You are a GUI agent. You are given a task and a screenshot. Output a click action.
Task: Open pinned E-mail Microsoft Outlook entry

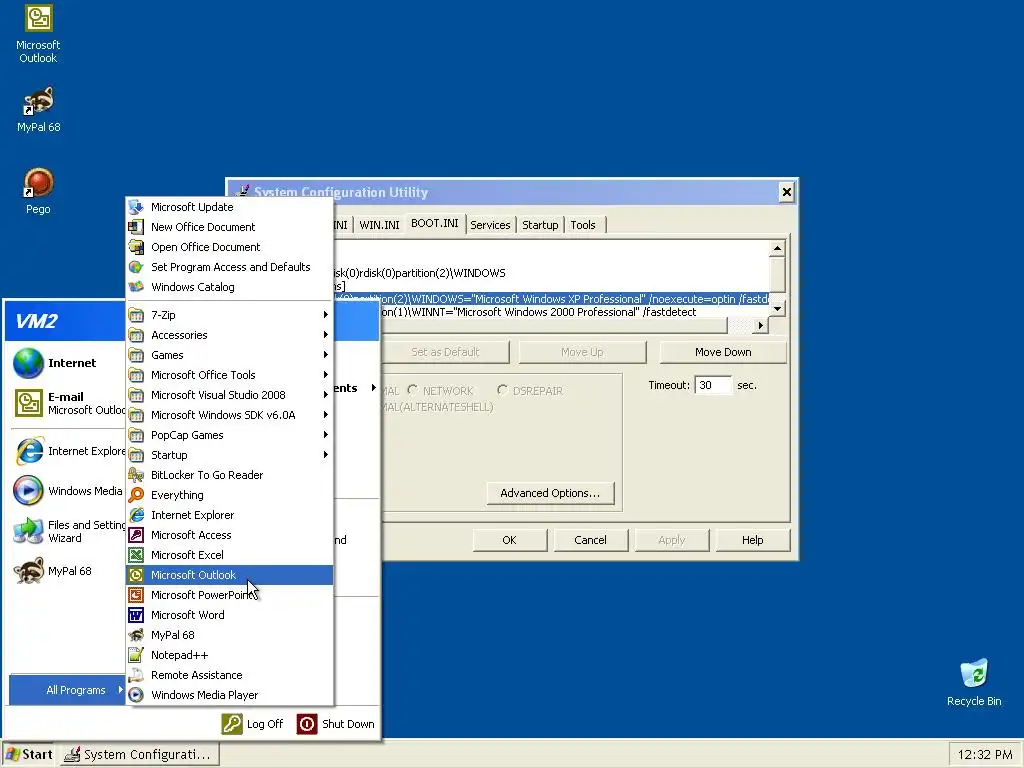(x=68, y=403)
